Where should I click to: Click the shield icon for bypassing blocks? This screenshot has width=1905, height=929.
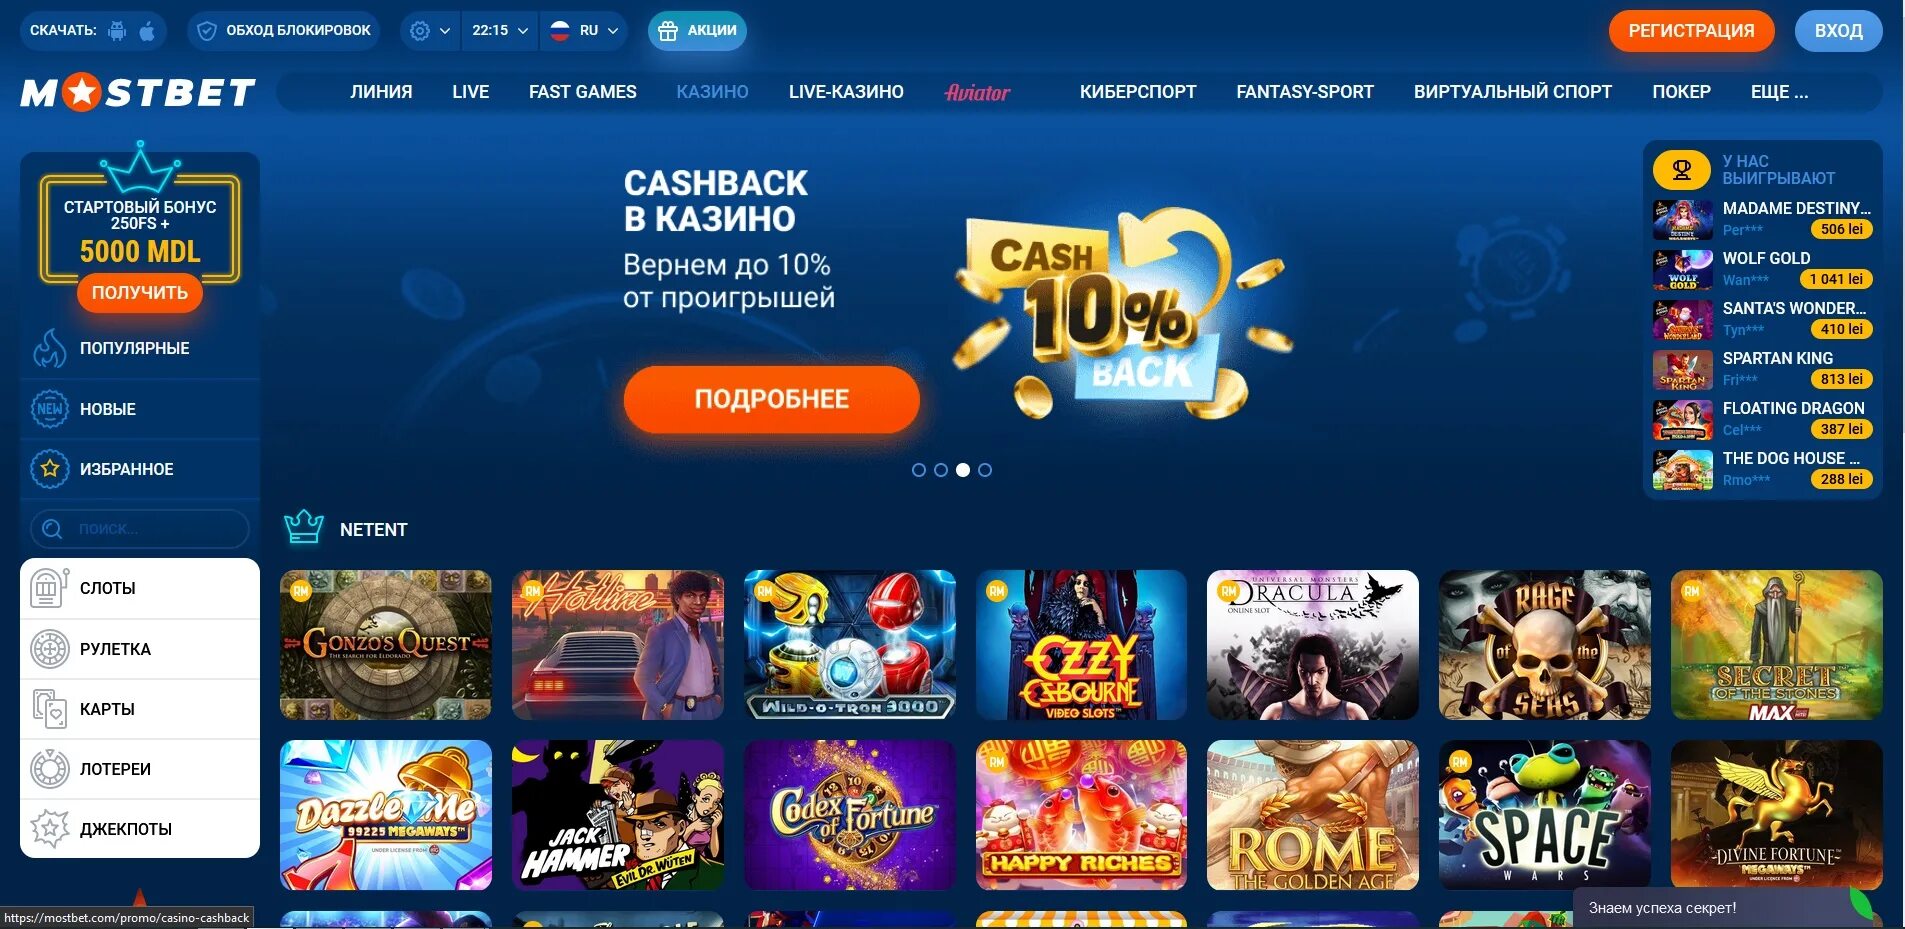click(x=207, y=31)
